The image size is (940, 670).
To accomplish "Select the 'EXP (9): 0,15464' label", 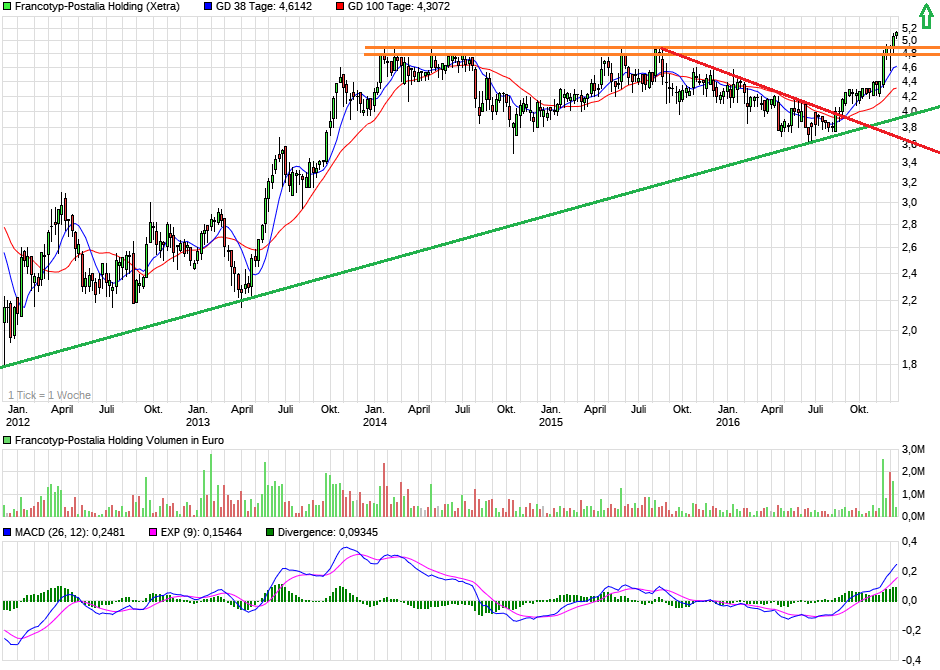I will (201, 532).
